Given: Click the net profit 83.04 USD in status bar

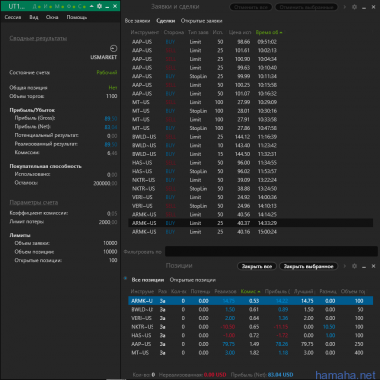Looking at the screenshot, I should pyautogui.click(x=280, y=375).
